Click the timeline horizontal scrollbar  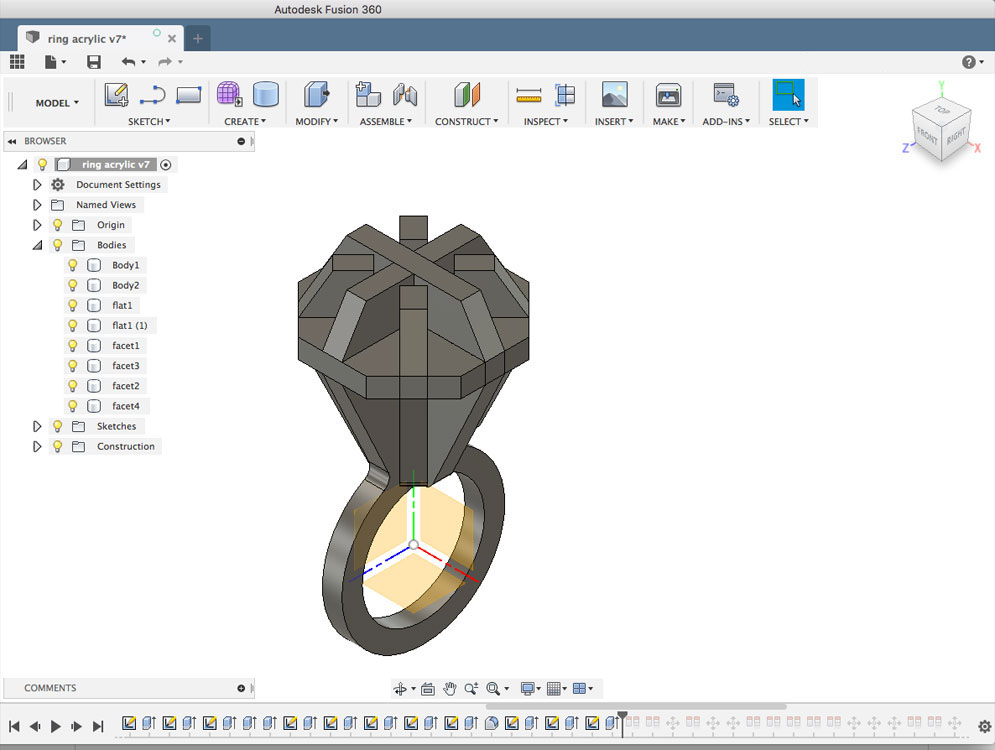(x=636, y=706)
